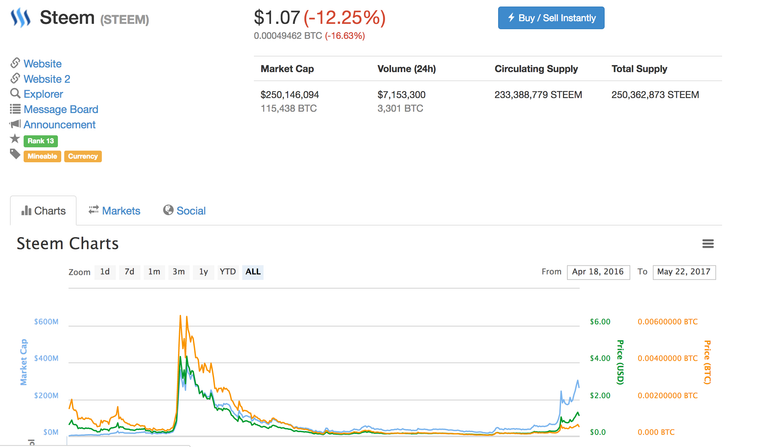The width and height of the screenshot is (768, 447).
Task: Click the Volume (24h) column header
Action: click(407, 69)
